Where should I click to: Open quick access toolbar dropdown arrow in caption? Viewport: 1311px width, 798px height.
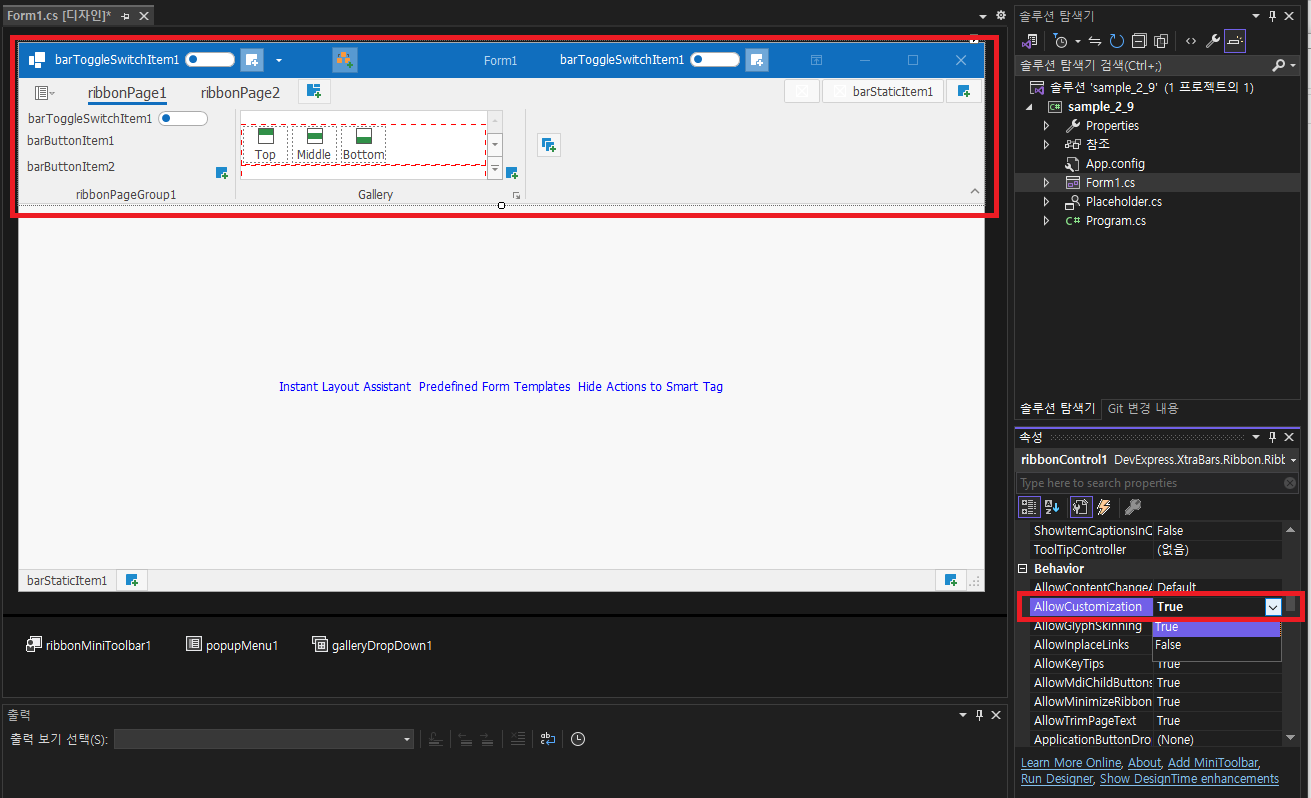point(279,61)
